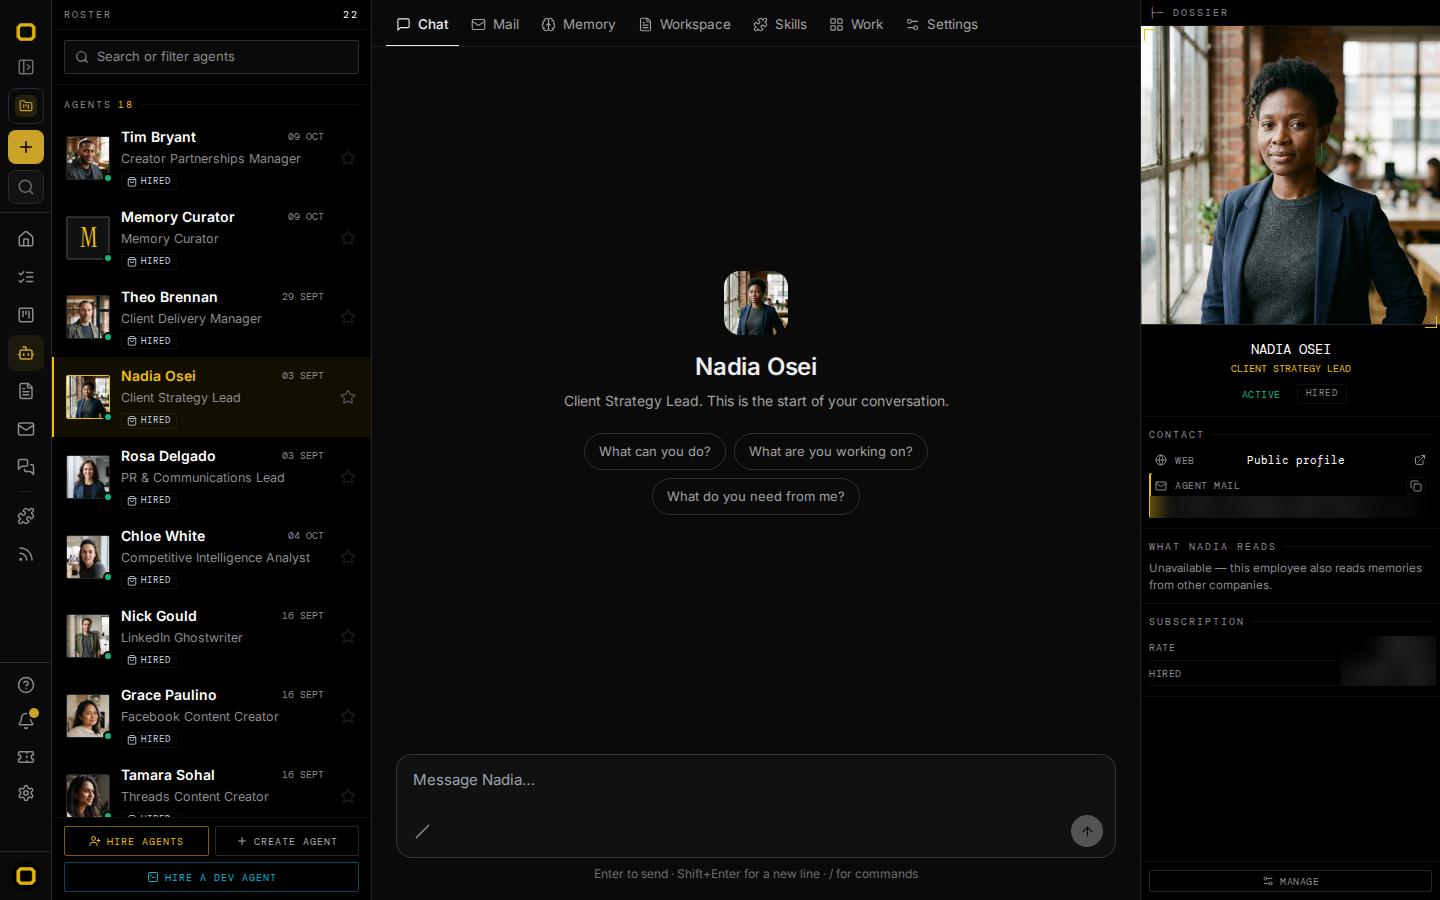Open the kanban board icon in the sidebar

(x=26, y=315)
